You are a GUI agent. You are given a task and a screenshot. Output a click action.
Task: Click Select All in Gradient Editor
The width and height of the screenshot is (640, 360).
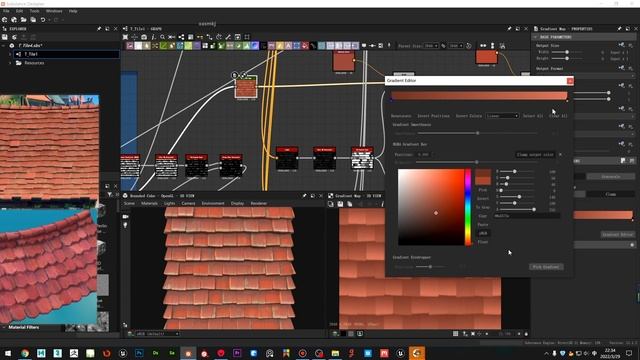[x=533, y=116]
